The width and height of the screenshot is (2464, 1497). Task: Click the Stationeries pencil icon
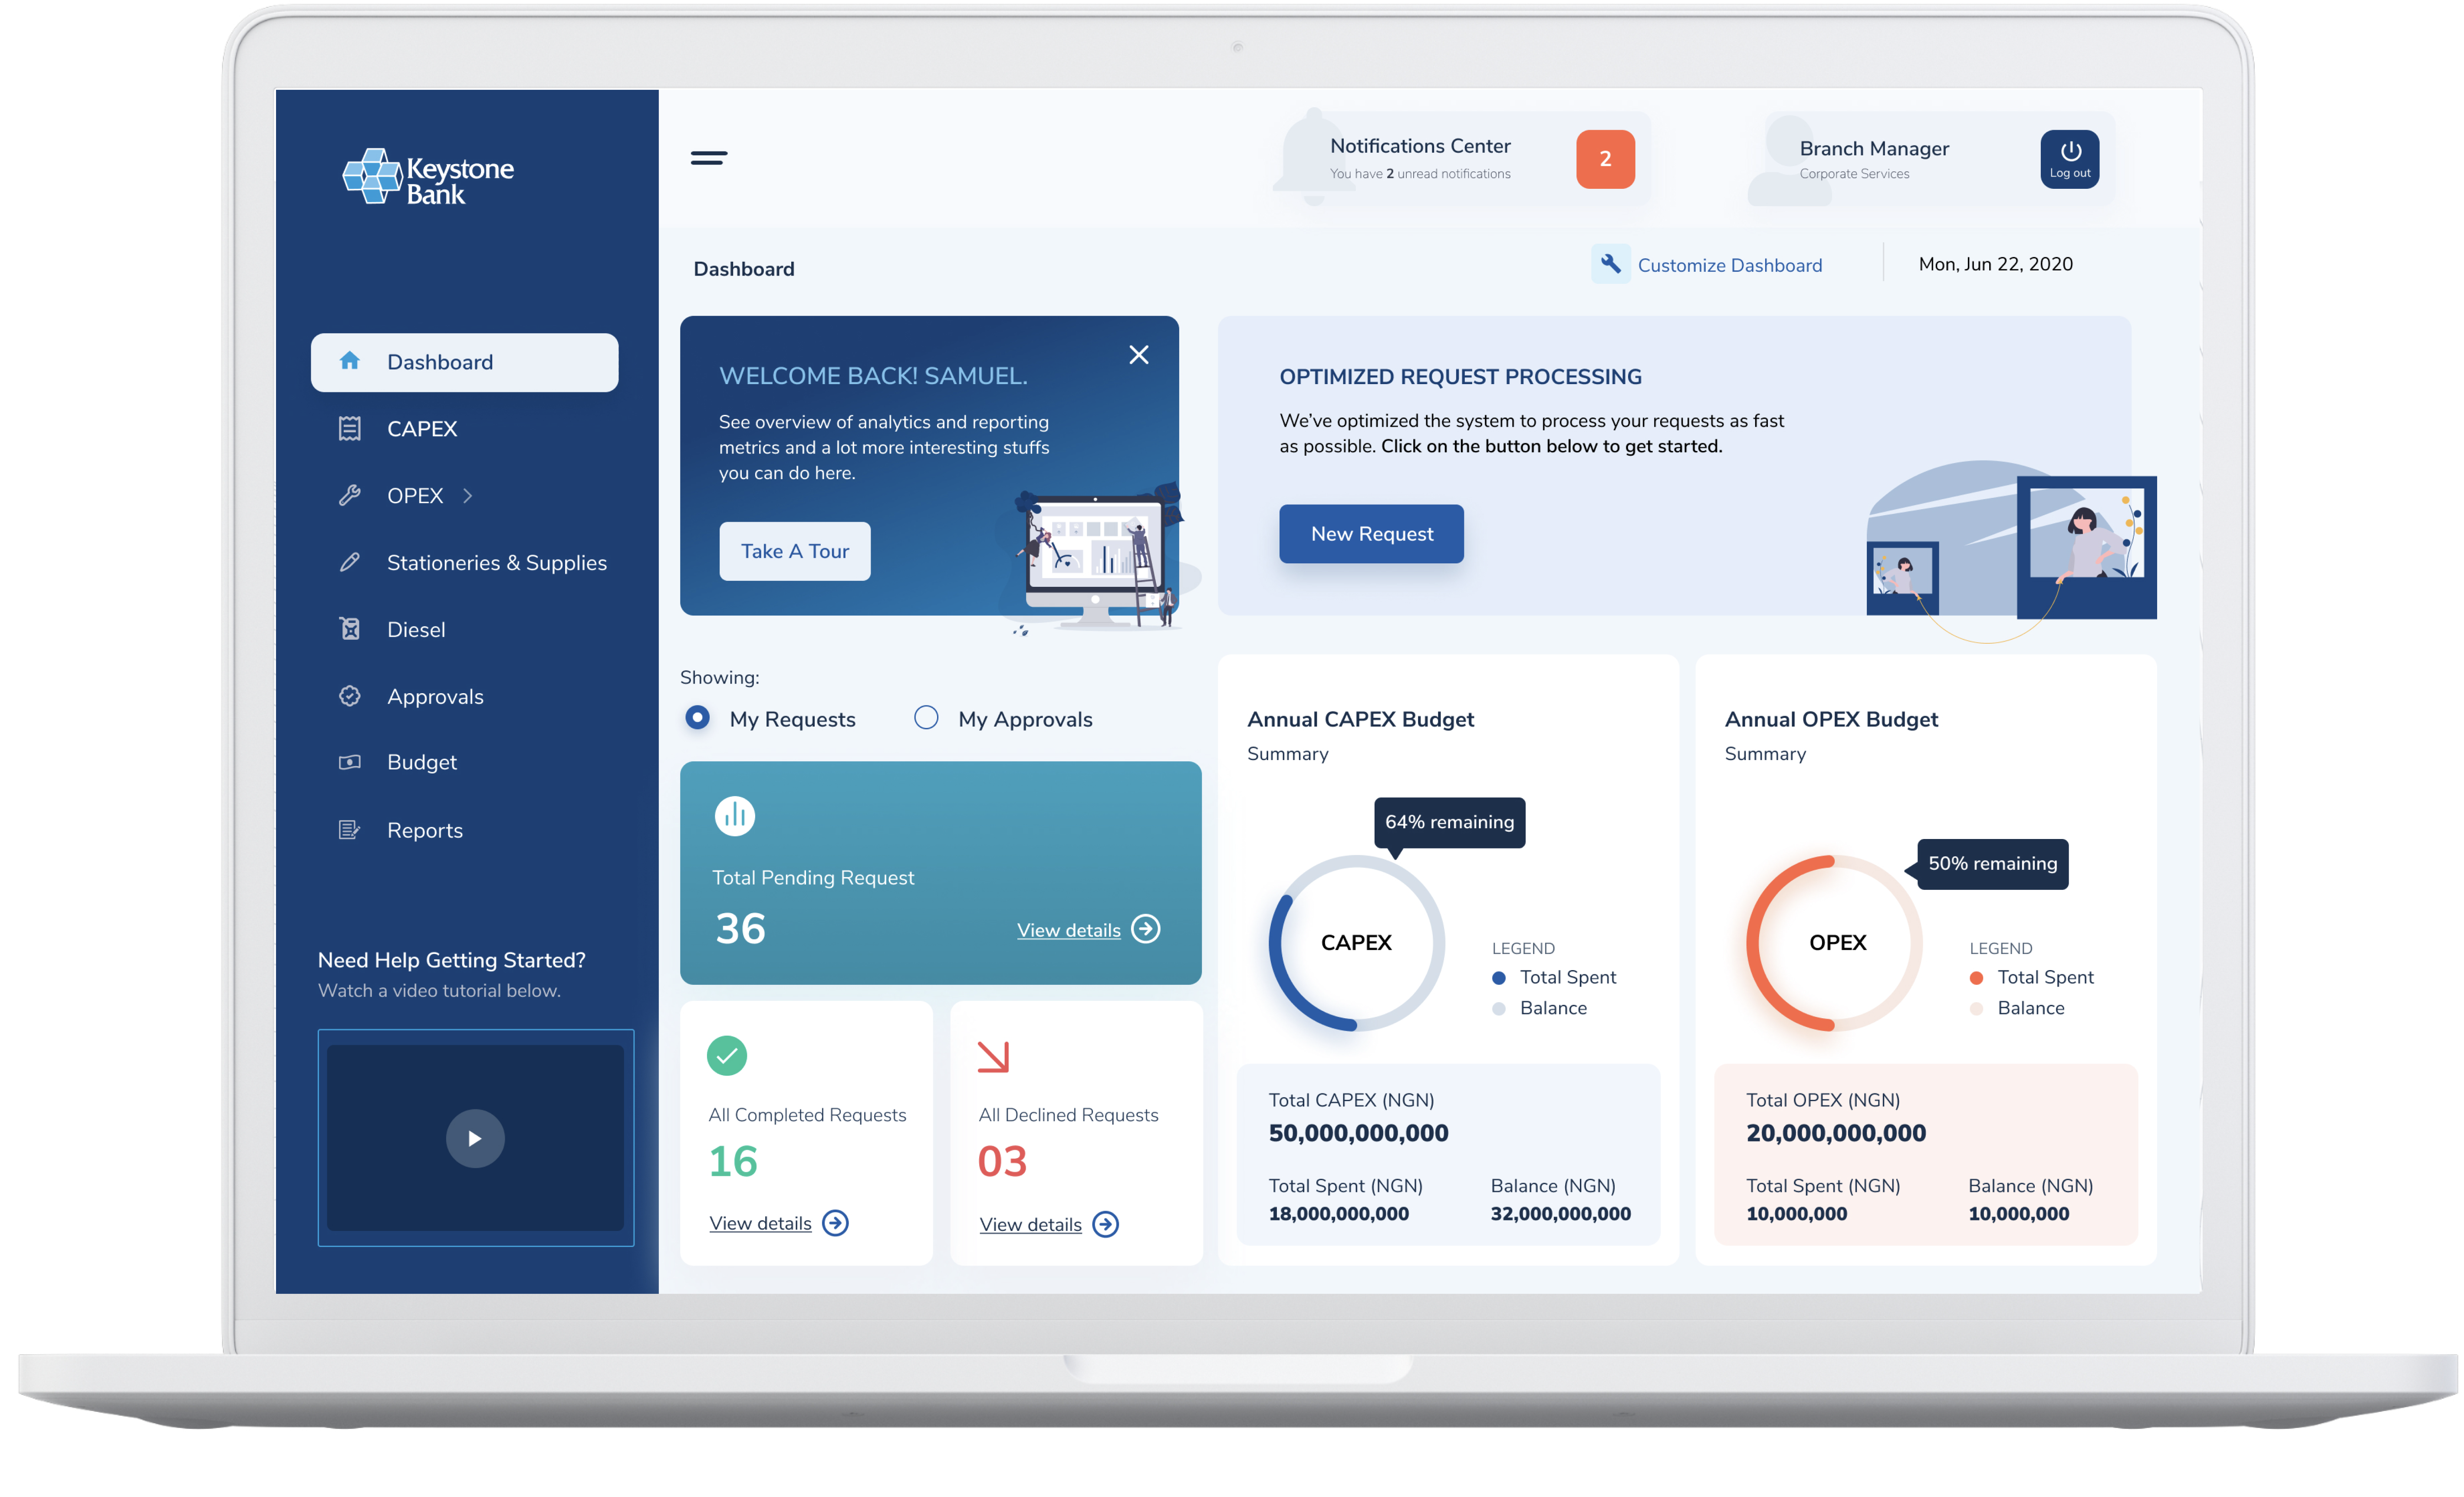[x=349, y=562]
